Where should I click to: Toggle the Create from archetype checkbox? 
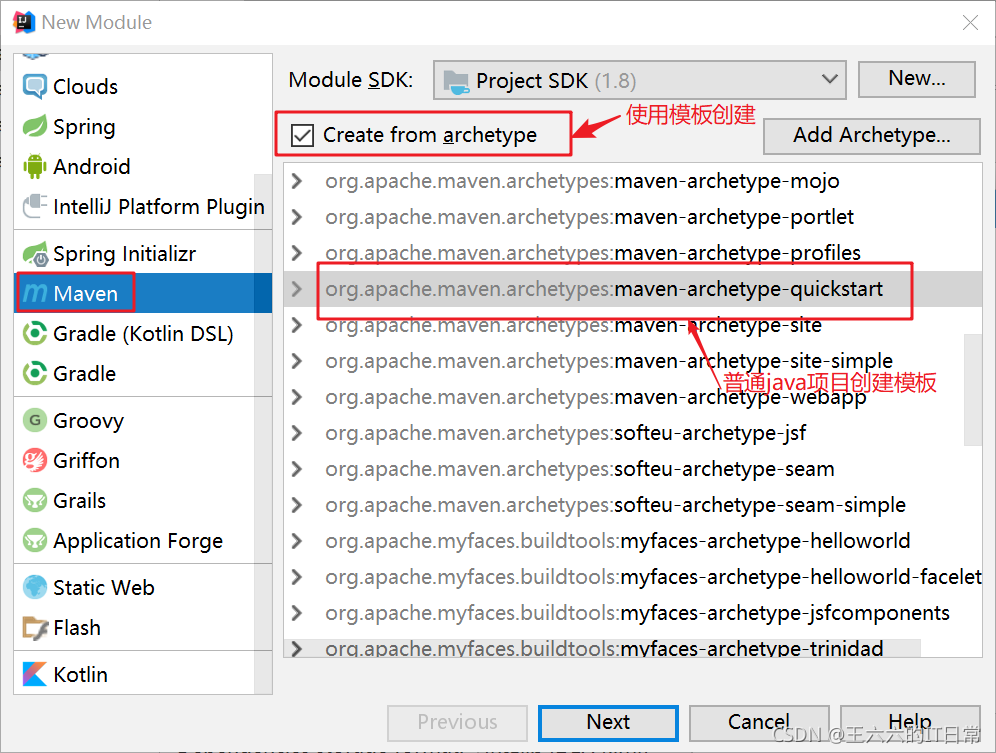(302, 135)
